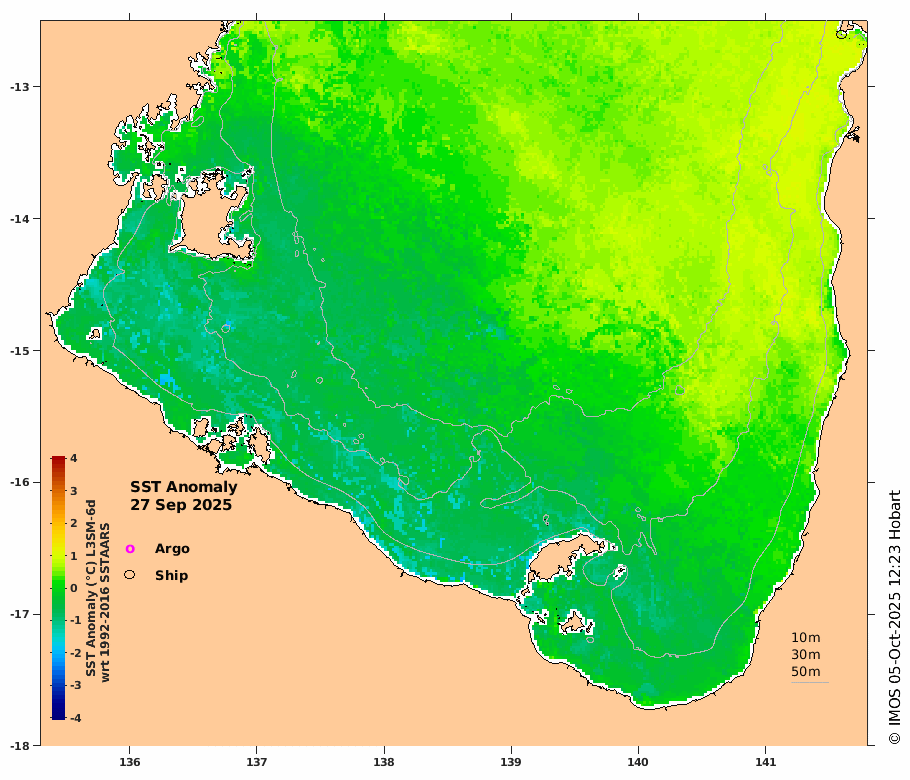The height and width of the screenshot is (780, 910).
Task: Click the '139' longitude axis label
Action: point(511,762)
